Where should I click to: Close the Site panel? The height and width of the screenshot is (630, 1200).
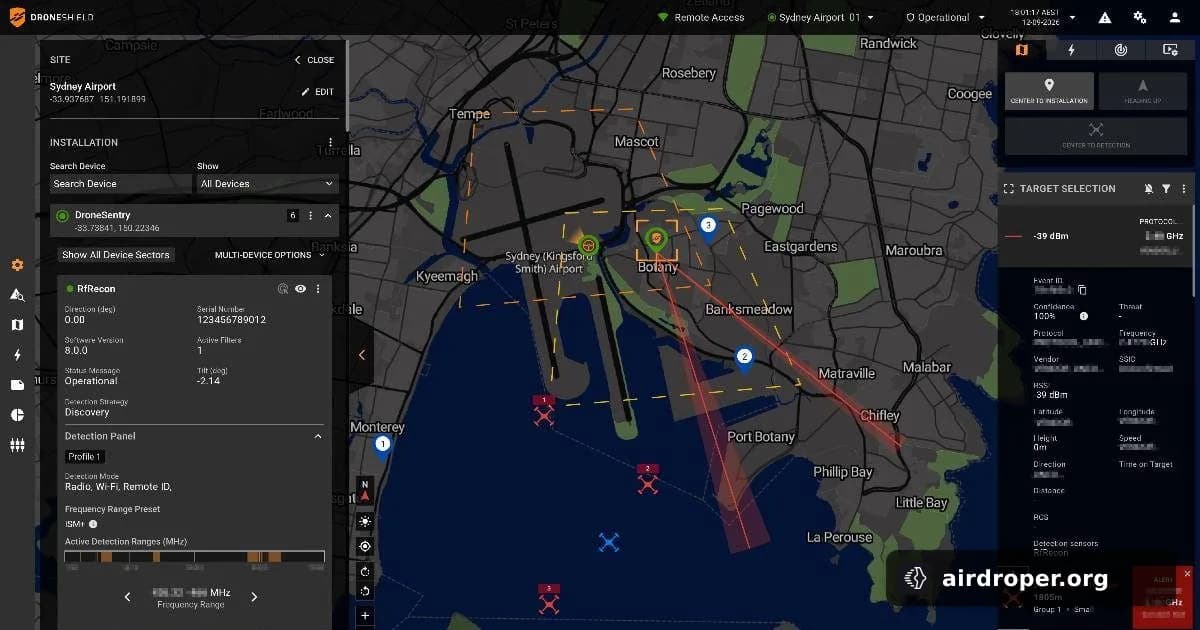click(314, 60)
